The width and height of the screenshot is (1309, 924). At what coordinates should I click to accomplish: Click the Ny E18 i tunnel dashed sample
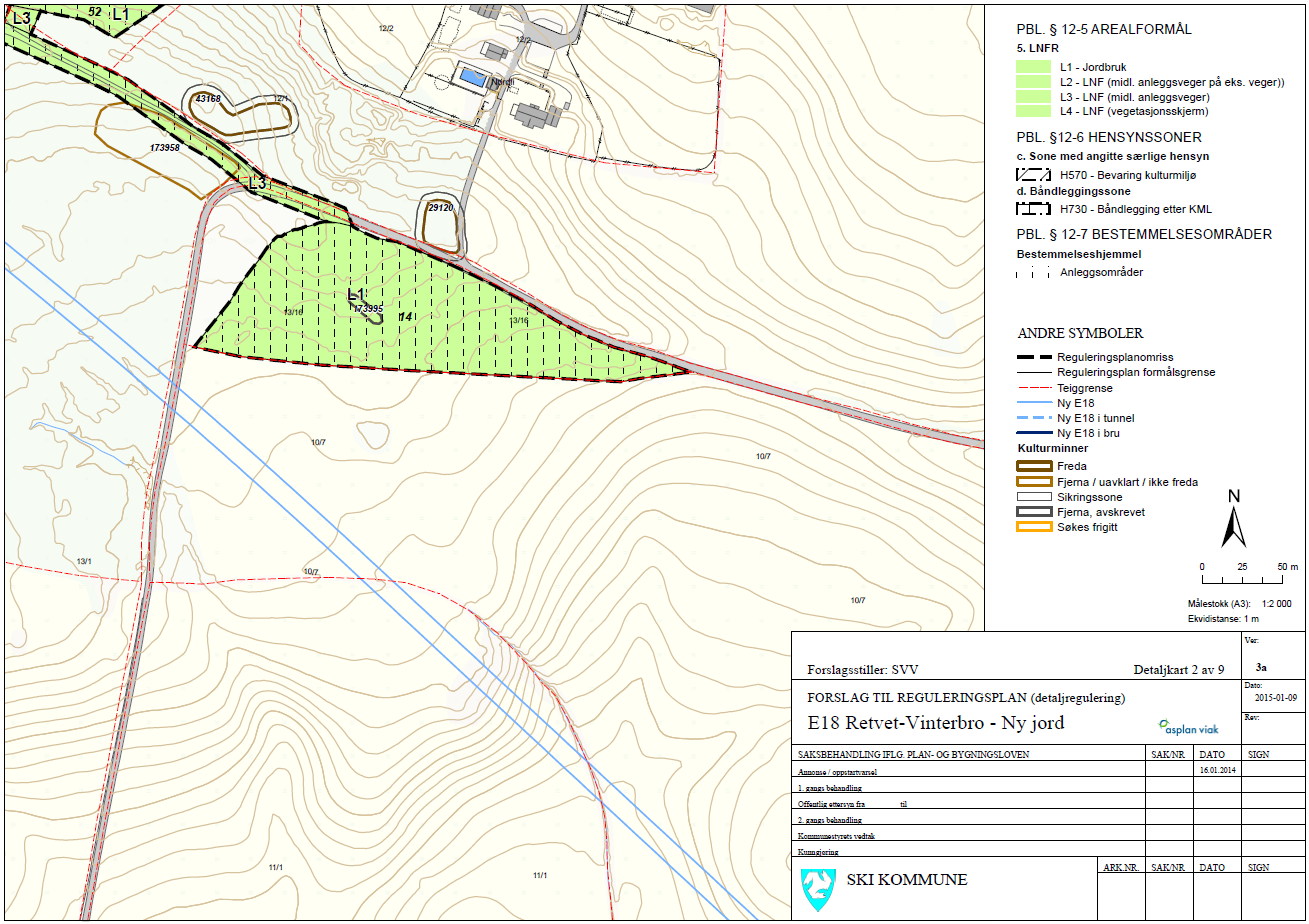pyautogui.click(x=1033, y=418)
